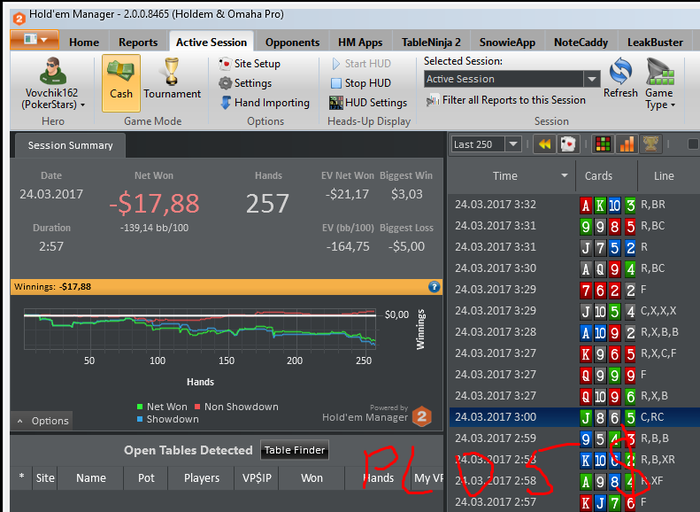Select the hand at 24.03.2017 3:28

[x=574, y=332]
